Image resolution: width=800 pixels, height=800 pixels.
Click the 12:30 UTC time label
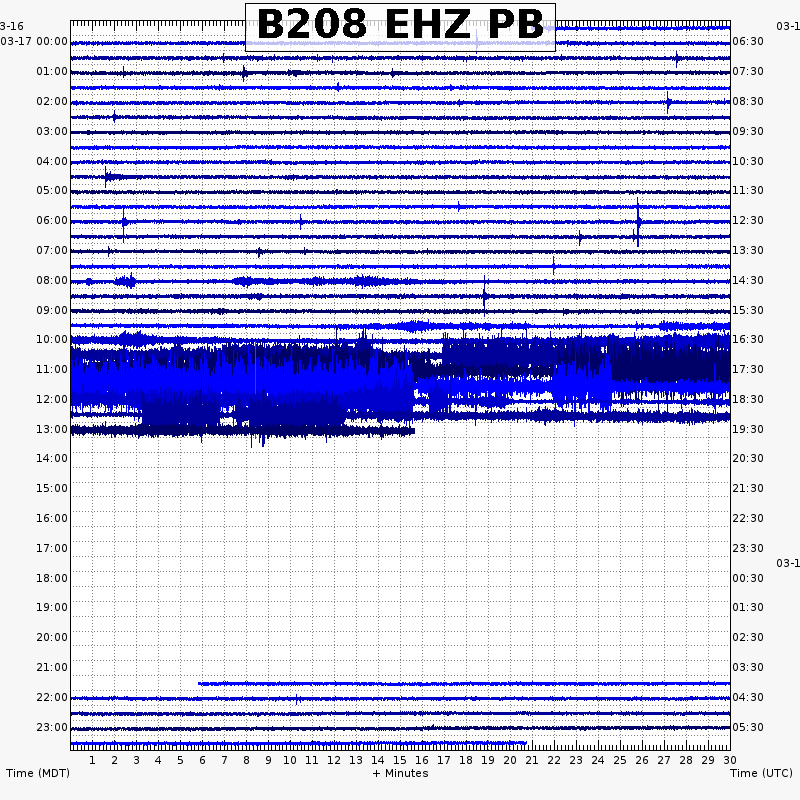coord(748,220)
